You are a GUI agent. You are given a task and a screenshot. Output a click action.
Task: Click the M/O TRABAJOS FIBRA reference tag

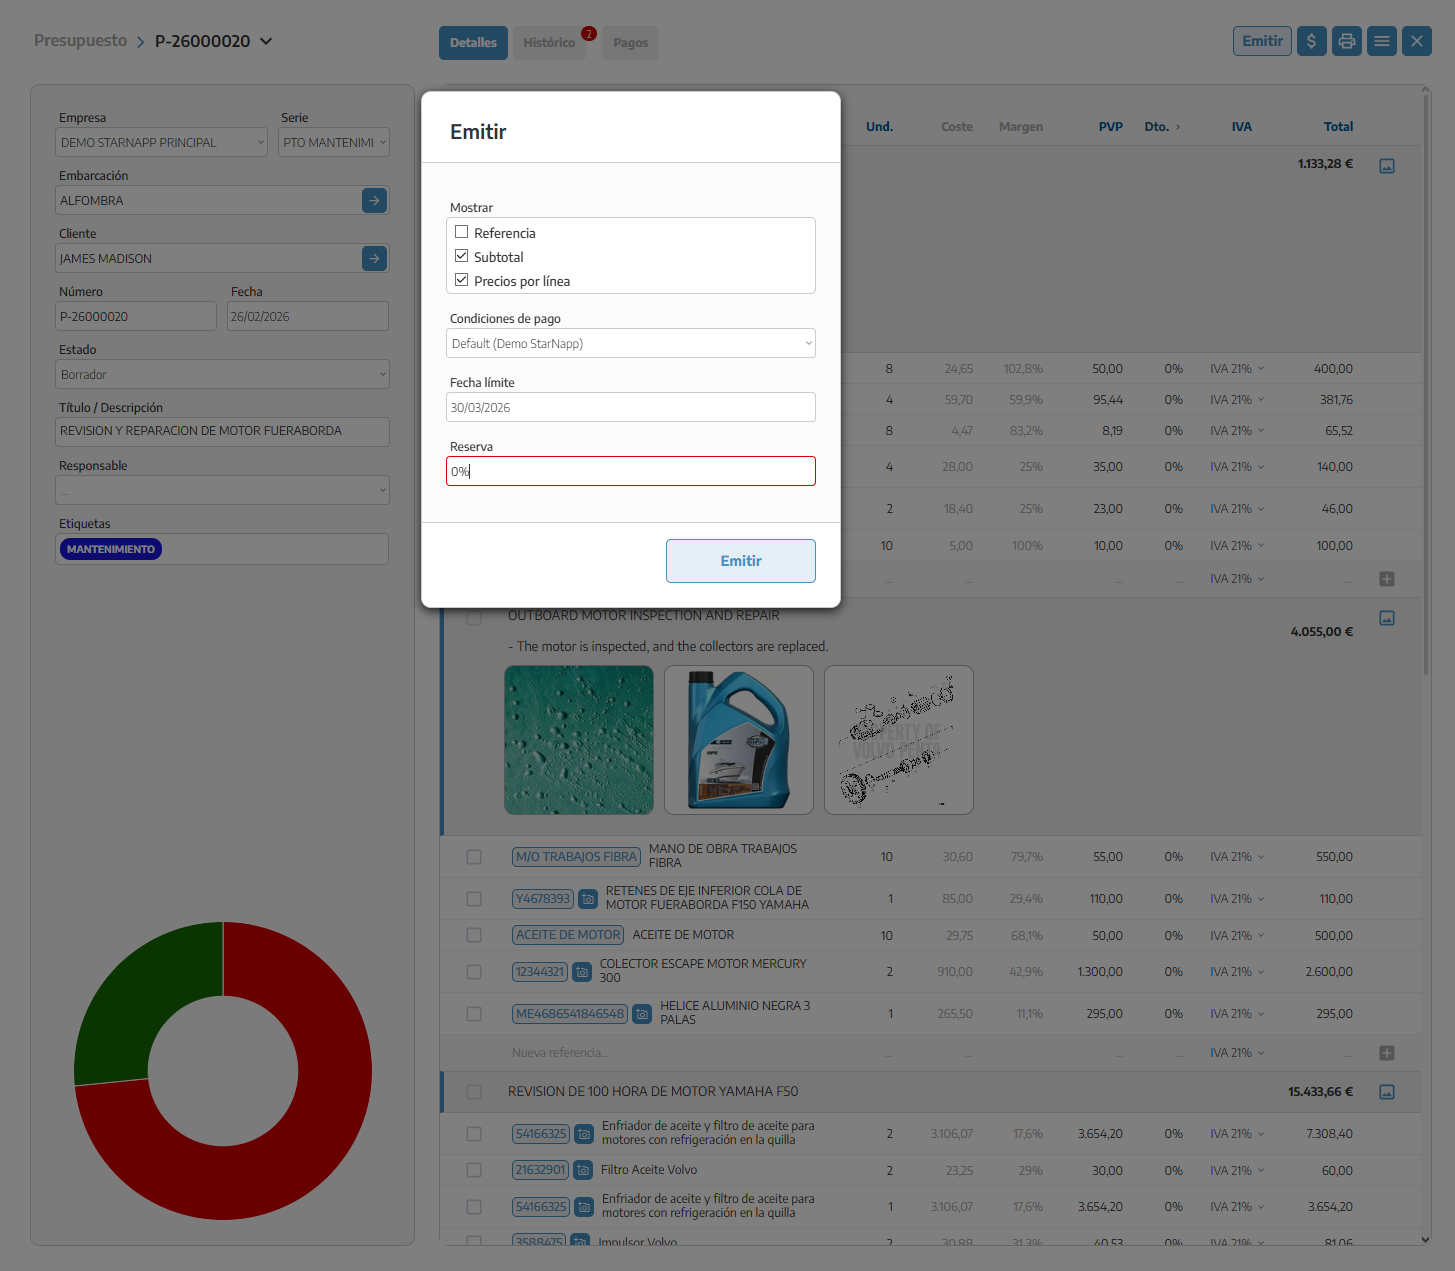(576, 857)
